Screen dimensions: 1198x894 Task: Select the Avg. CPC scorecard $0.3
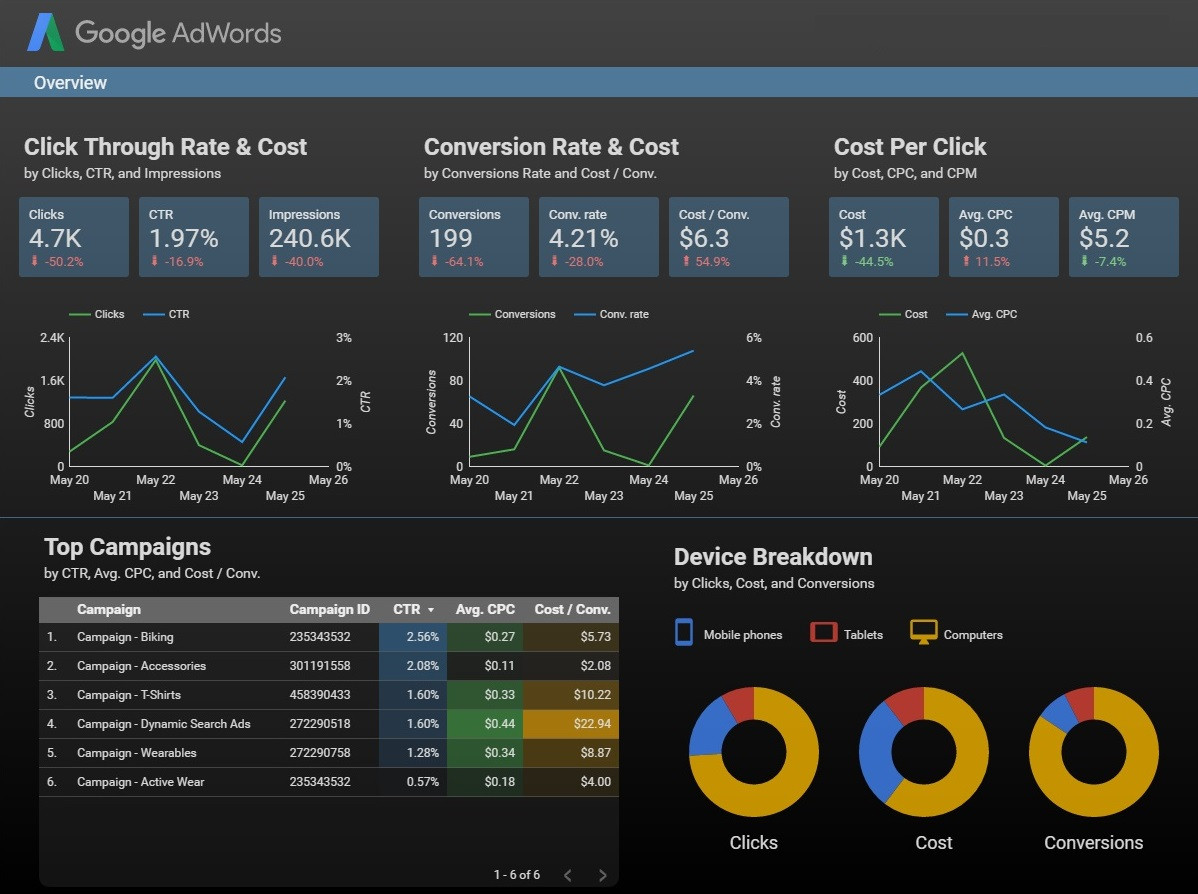pos(1004,237)
